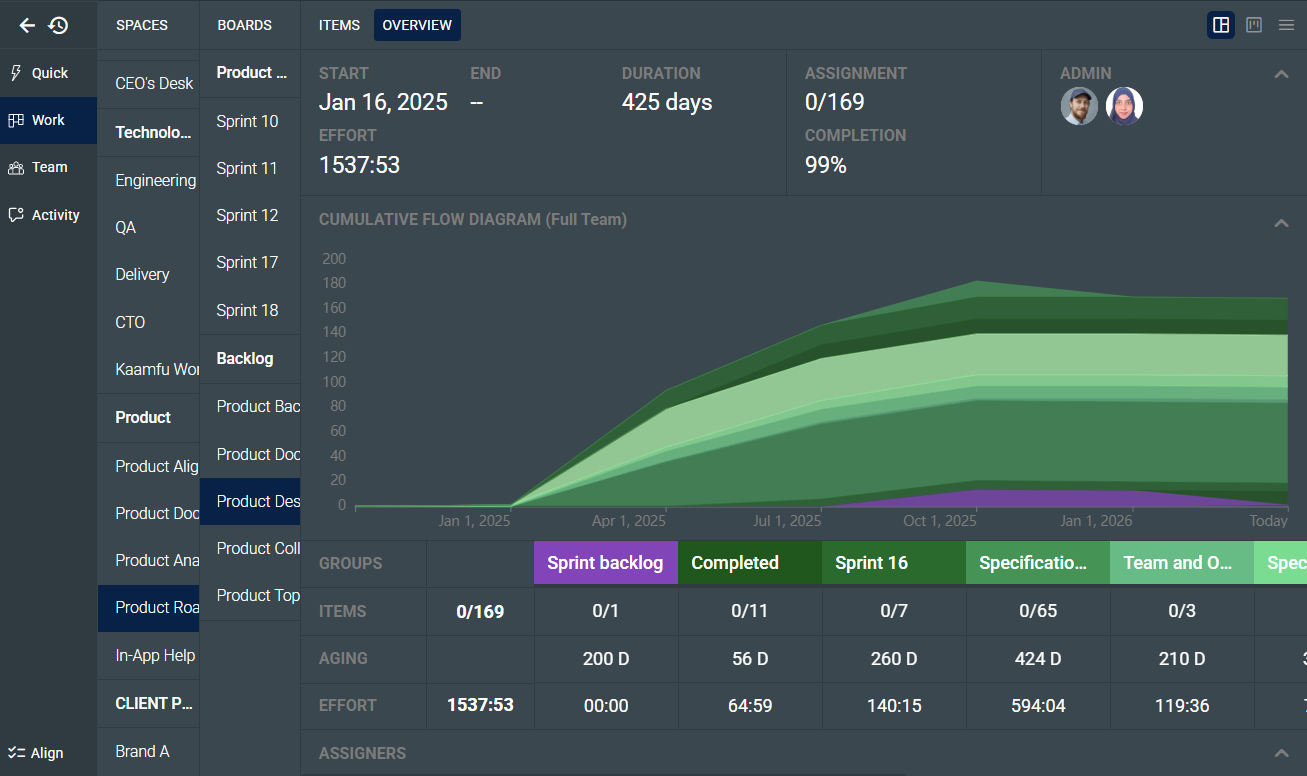Click the dark green Completed group header
The image size is (1307, 776).
749,563
